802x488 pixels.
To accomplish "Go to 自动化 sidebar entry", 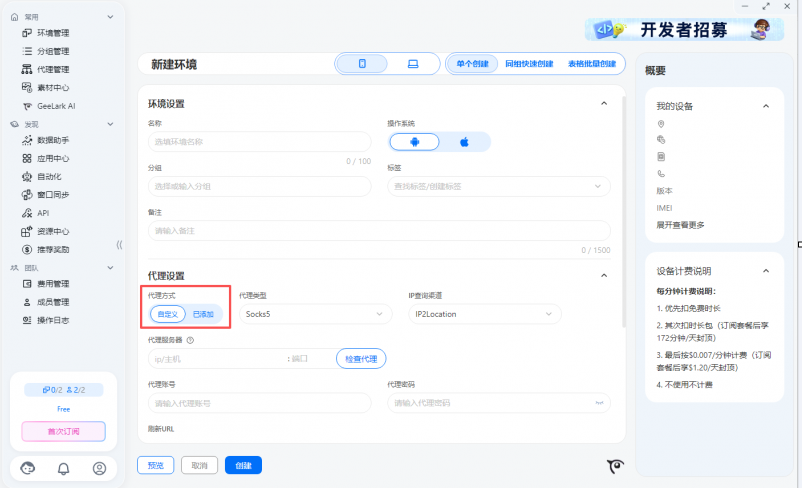I will coord(49,176).
